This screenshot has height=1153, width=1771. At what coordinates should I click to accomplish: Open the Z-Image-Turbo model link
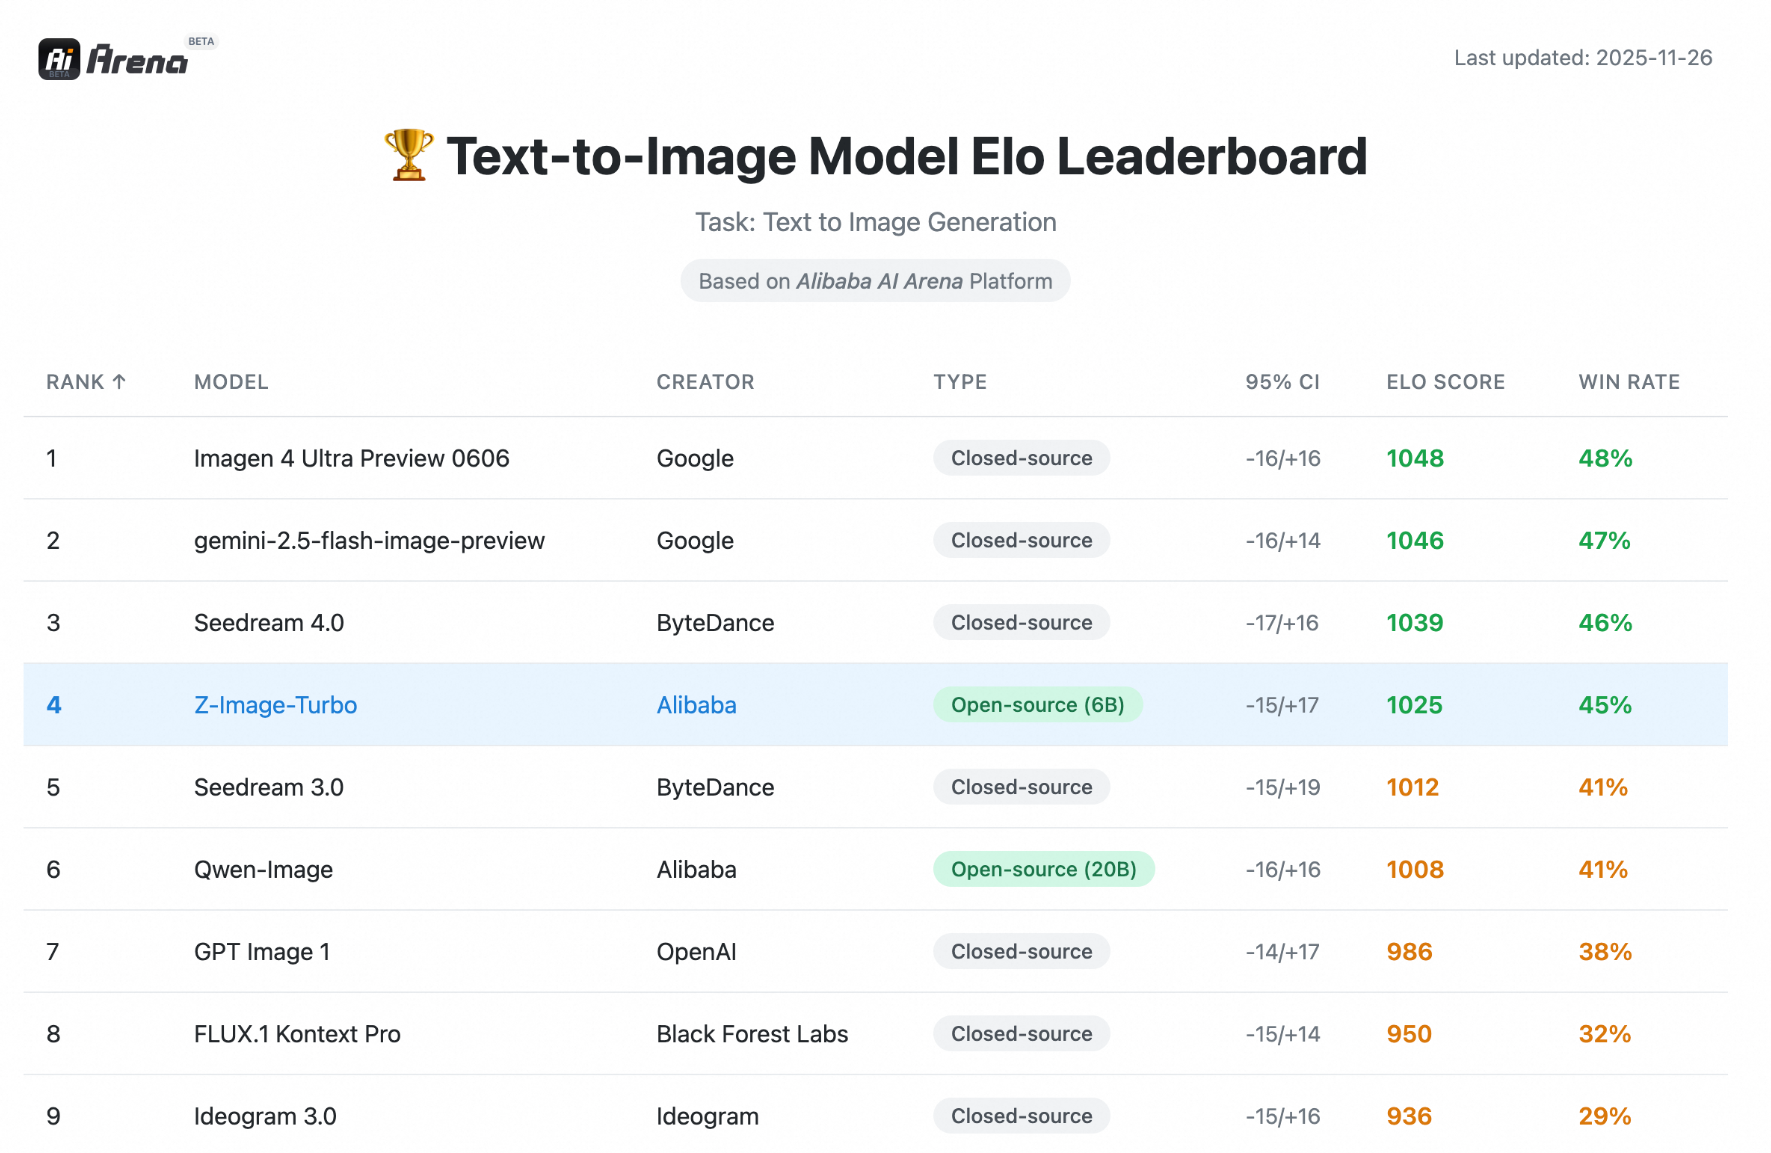[275, 705]
